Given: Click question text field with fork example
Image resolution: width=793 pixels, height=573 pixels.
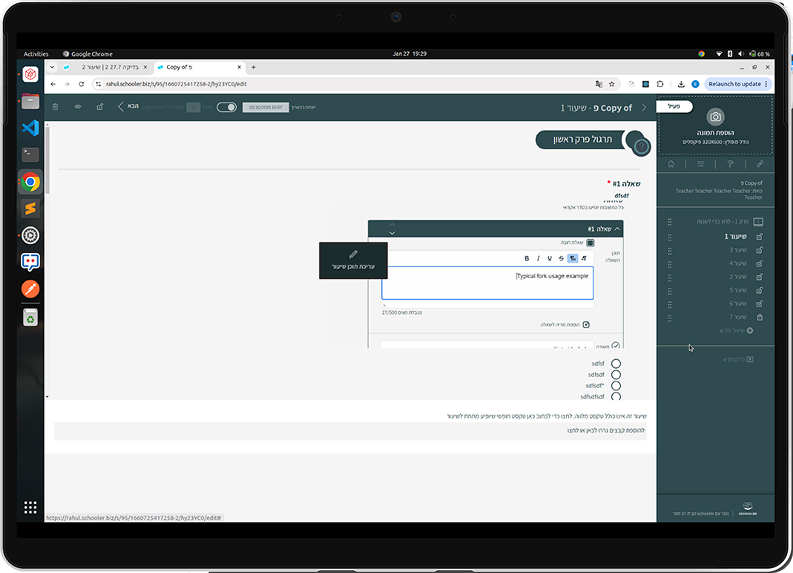Looking at the screenshot, I should pos(487,283).
